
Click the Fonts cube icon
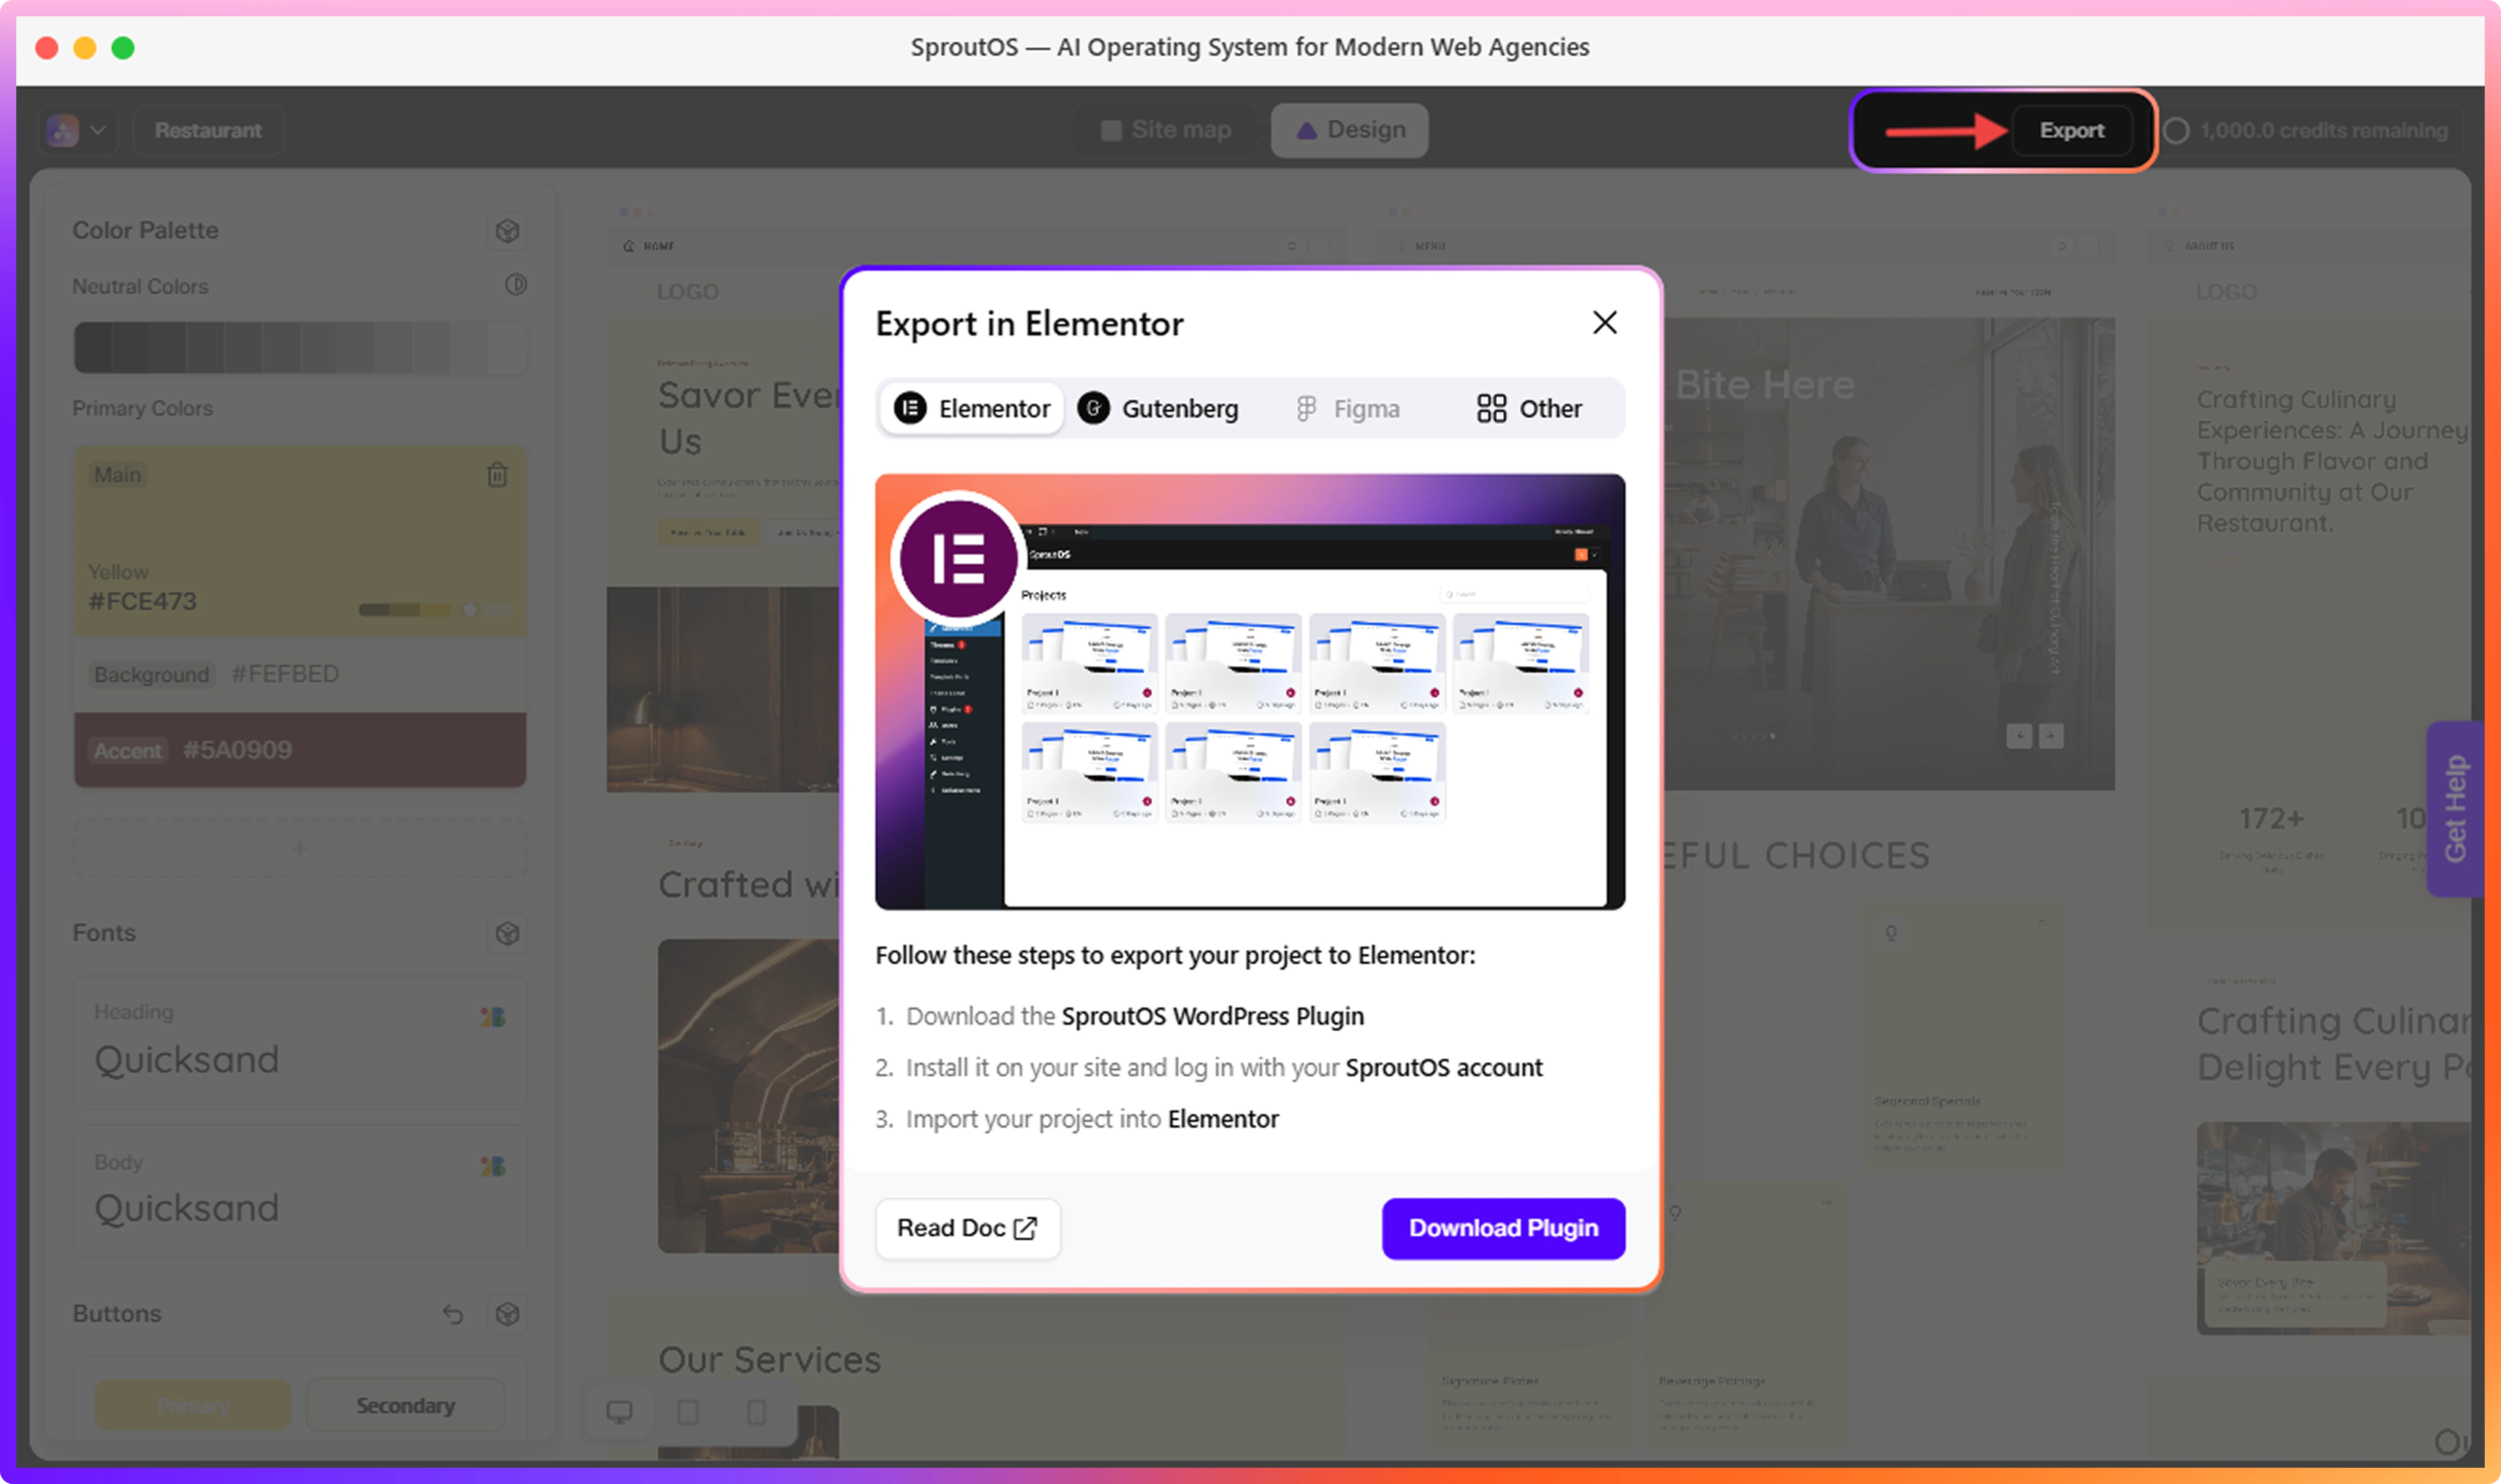pos(507,933)
